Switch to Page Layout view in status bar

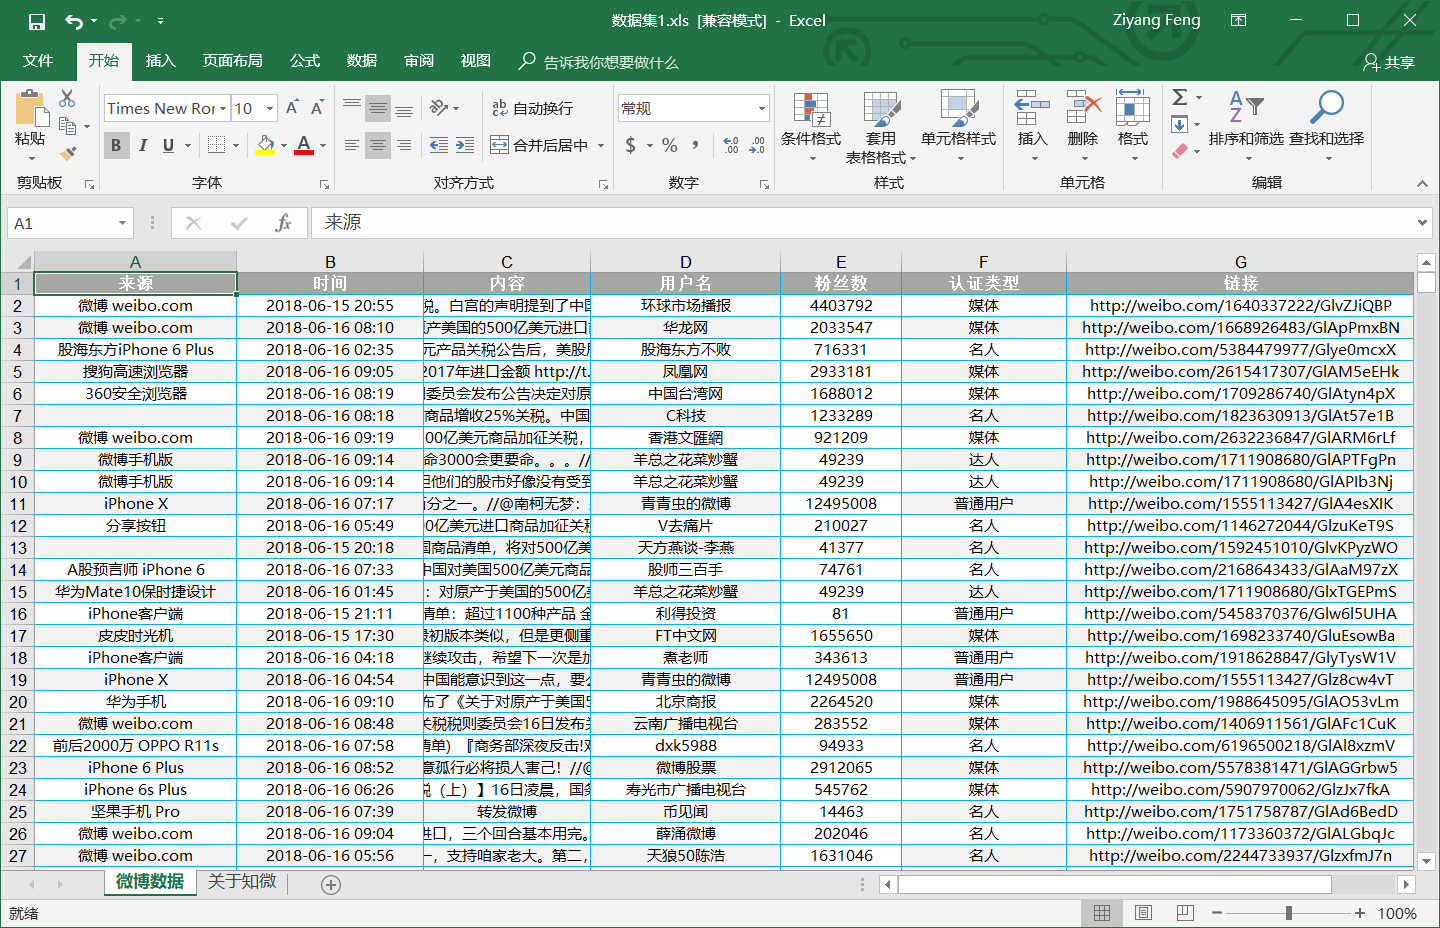[x=1144, y=913]
